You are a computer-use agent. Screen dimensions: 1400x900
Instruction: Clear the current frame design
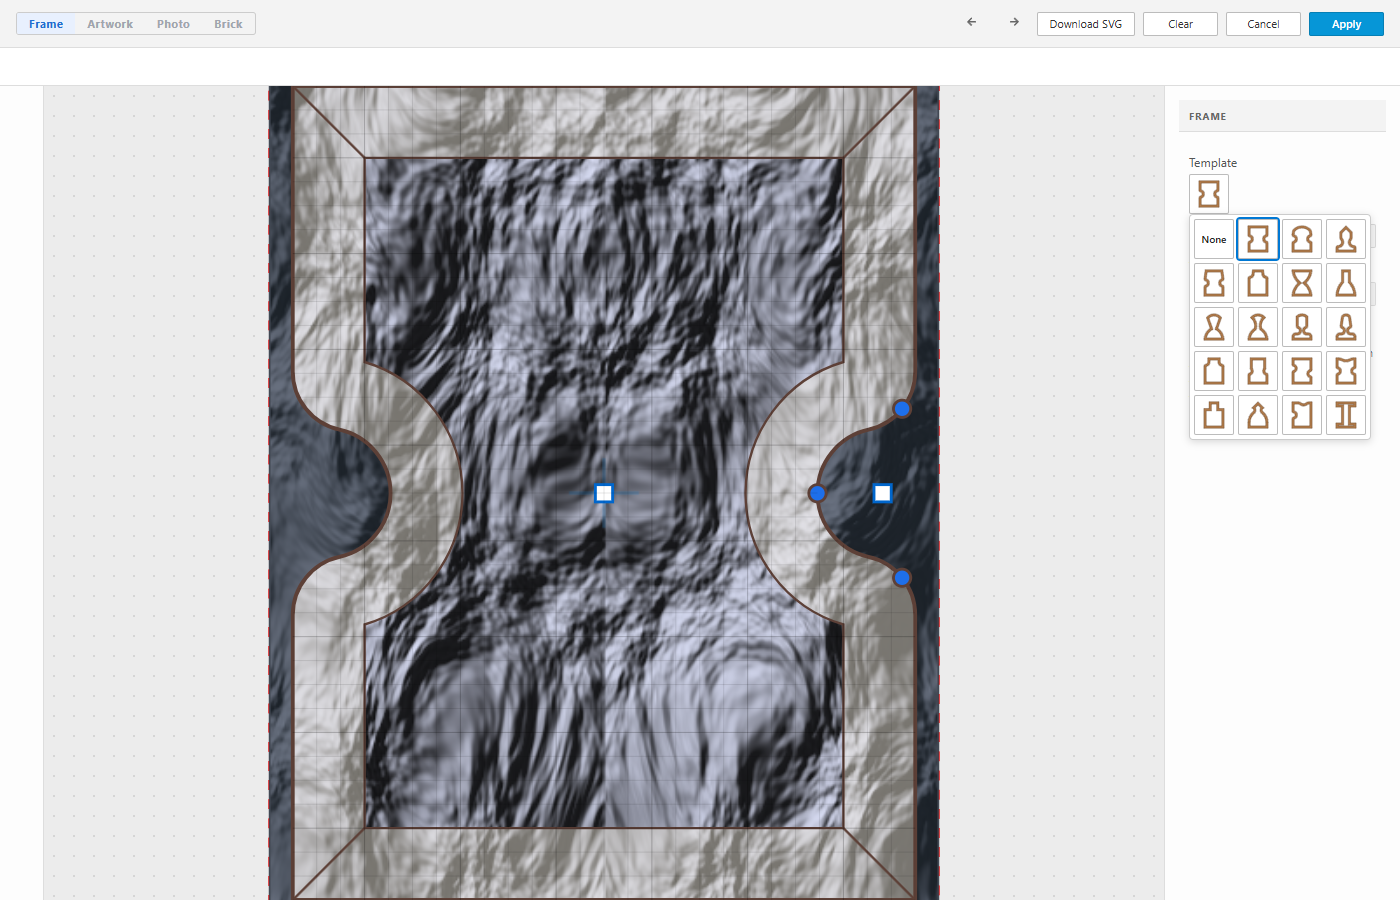1180,24
